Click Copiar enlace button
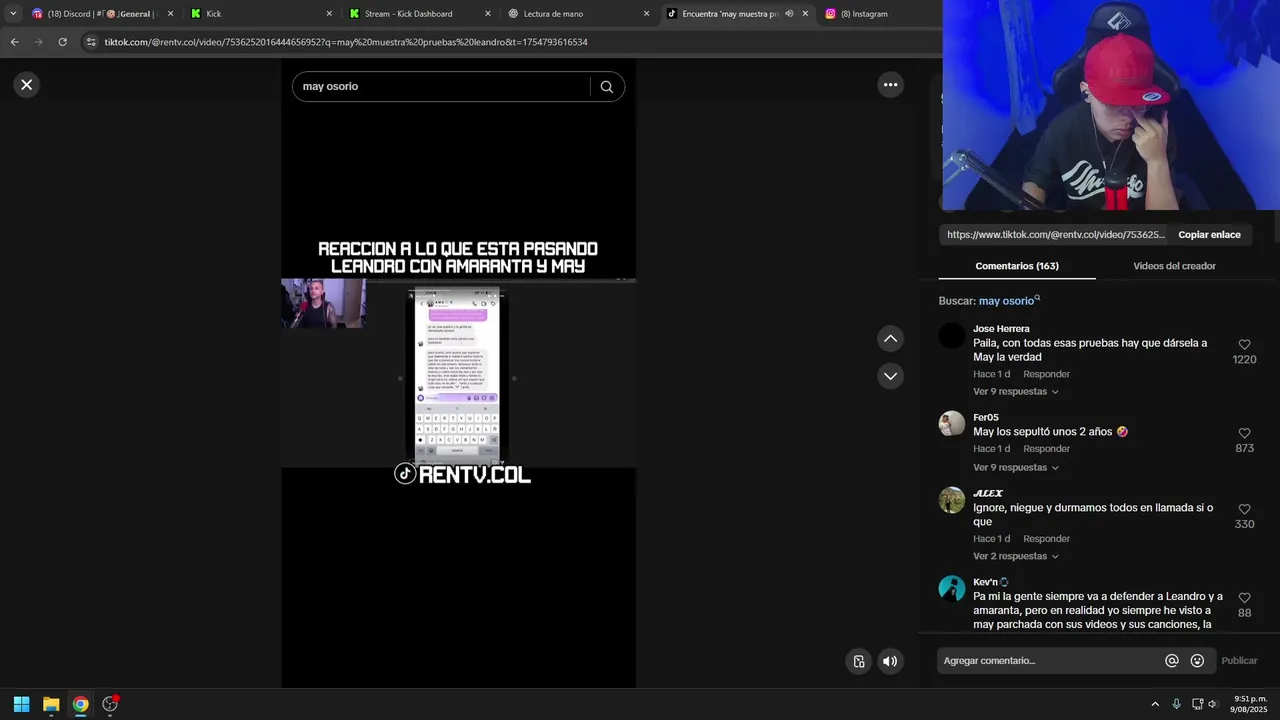Image resolution: width=1280 pixels, height=720 pixels. 1209,235
